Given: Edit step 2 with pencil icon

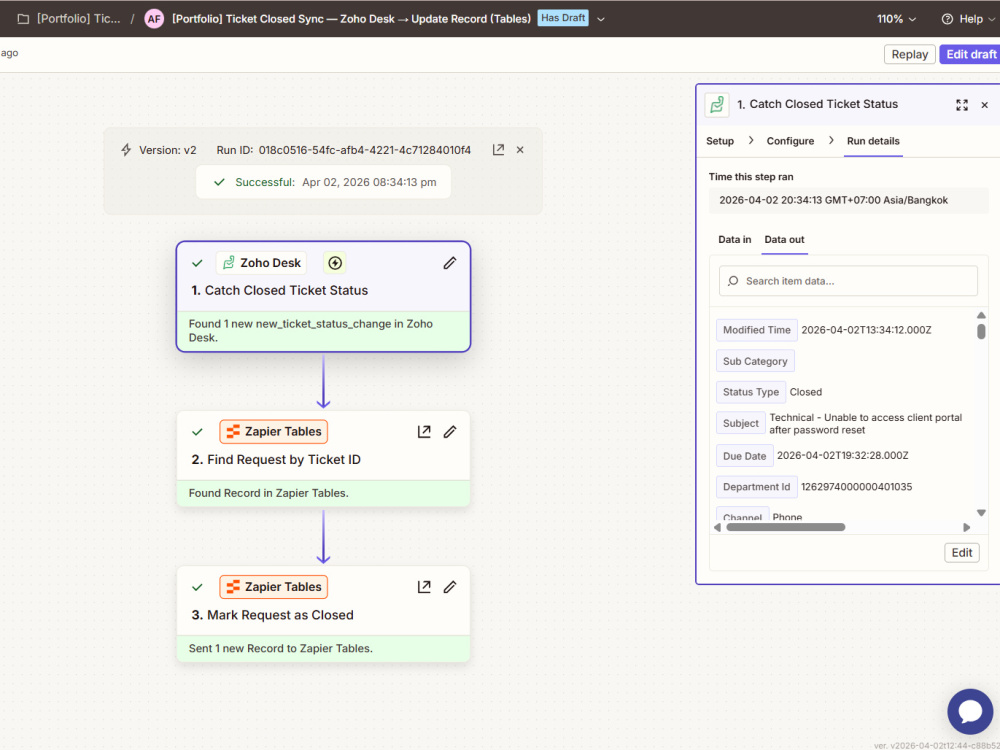Looking at the screenshot, I should [x=450, y=432].
